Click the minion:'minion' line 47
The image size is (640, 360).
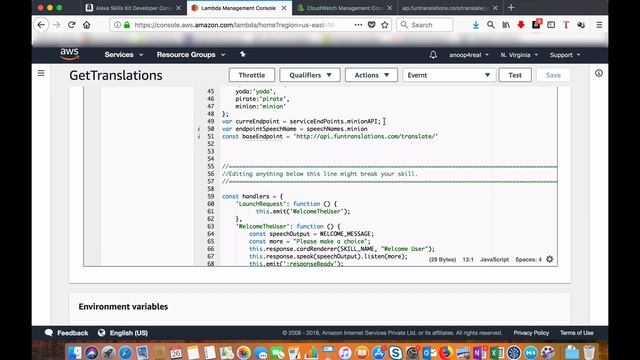(260, 106)
